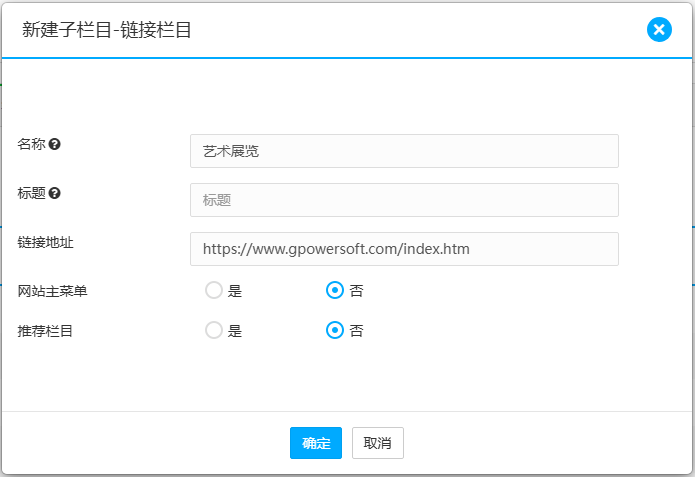Click the help icon beside 名称
Viewport: 695px width, 477px height.
(x=55, y=144)
